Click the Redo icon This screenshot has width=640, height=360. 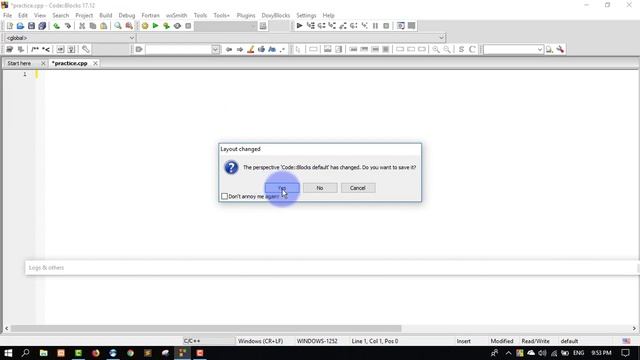pyautogui.click(x=68, y=26)
